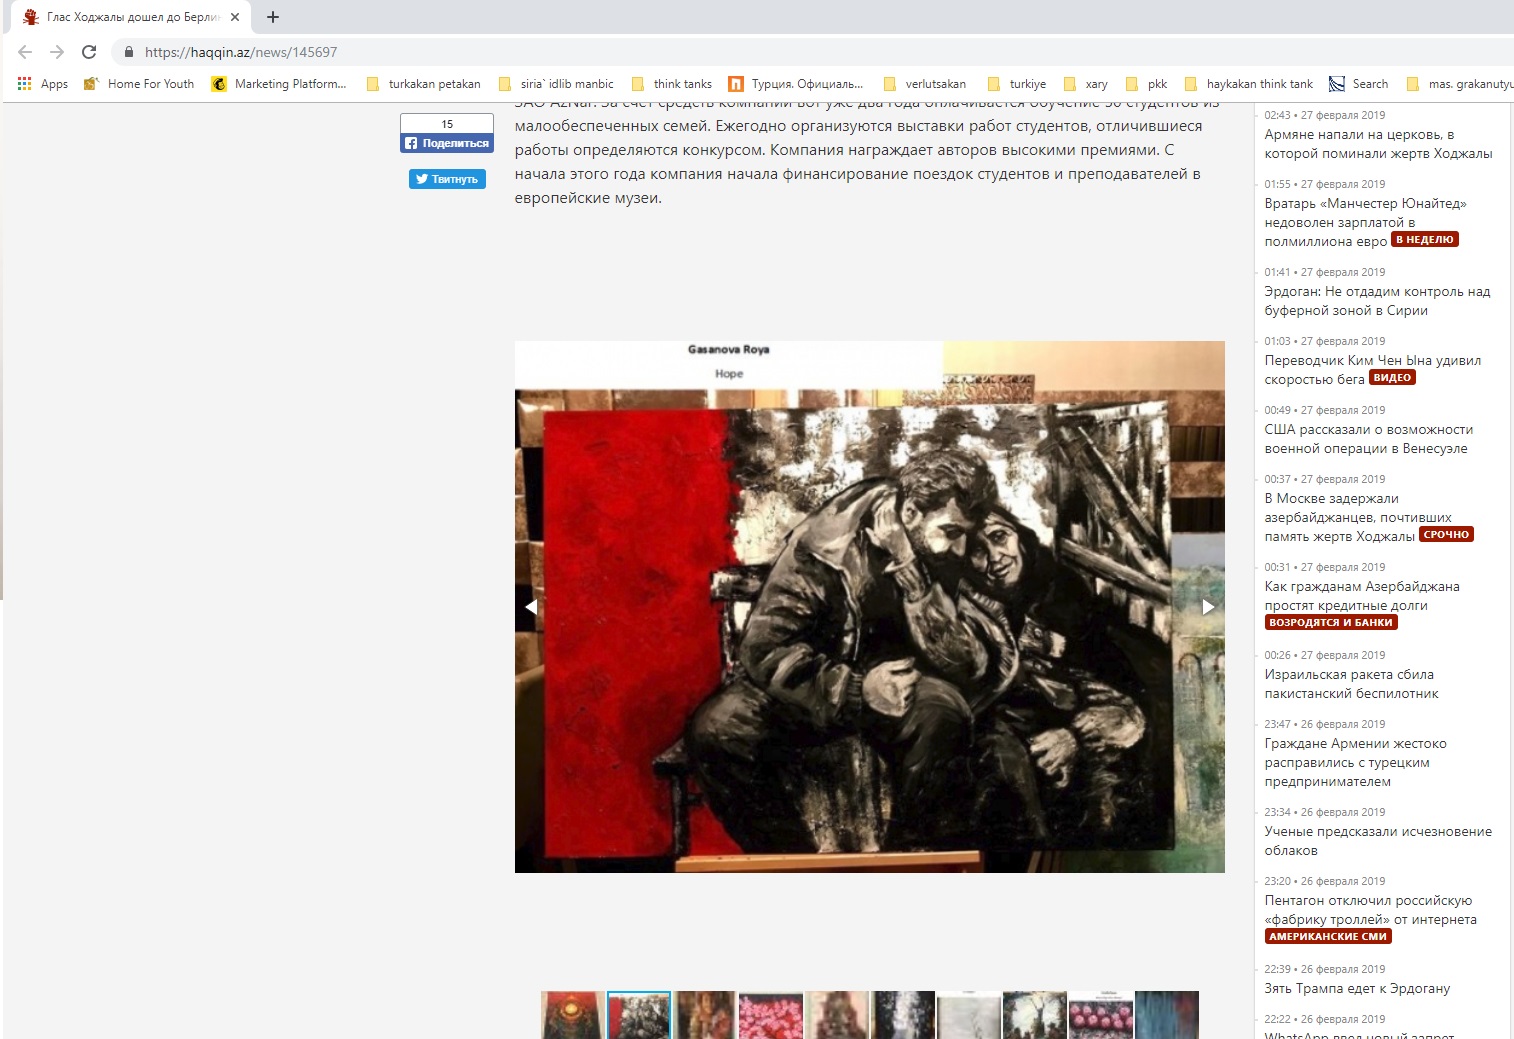Open the pkk bookmark folder

point(1147,84)
